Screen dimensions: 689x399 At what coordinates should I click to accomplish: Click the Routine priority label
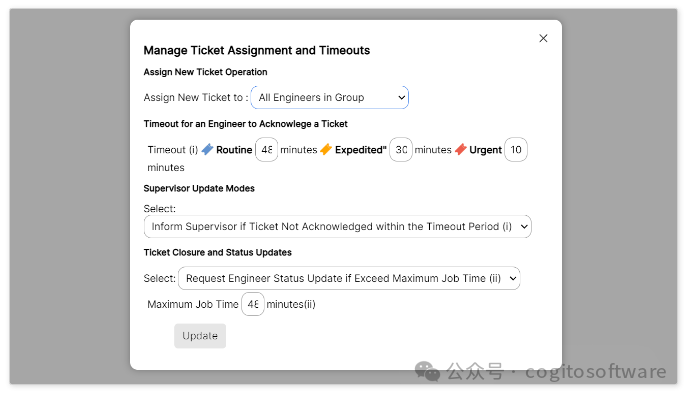[234, 150]
